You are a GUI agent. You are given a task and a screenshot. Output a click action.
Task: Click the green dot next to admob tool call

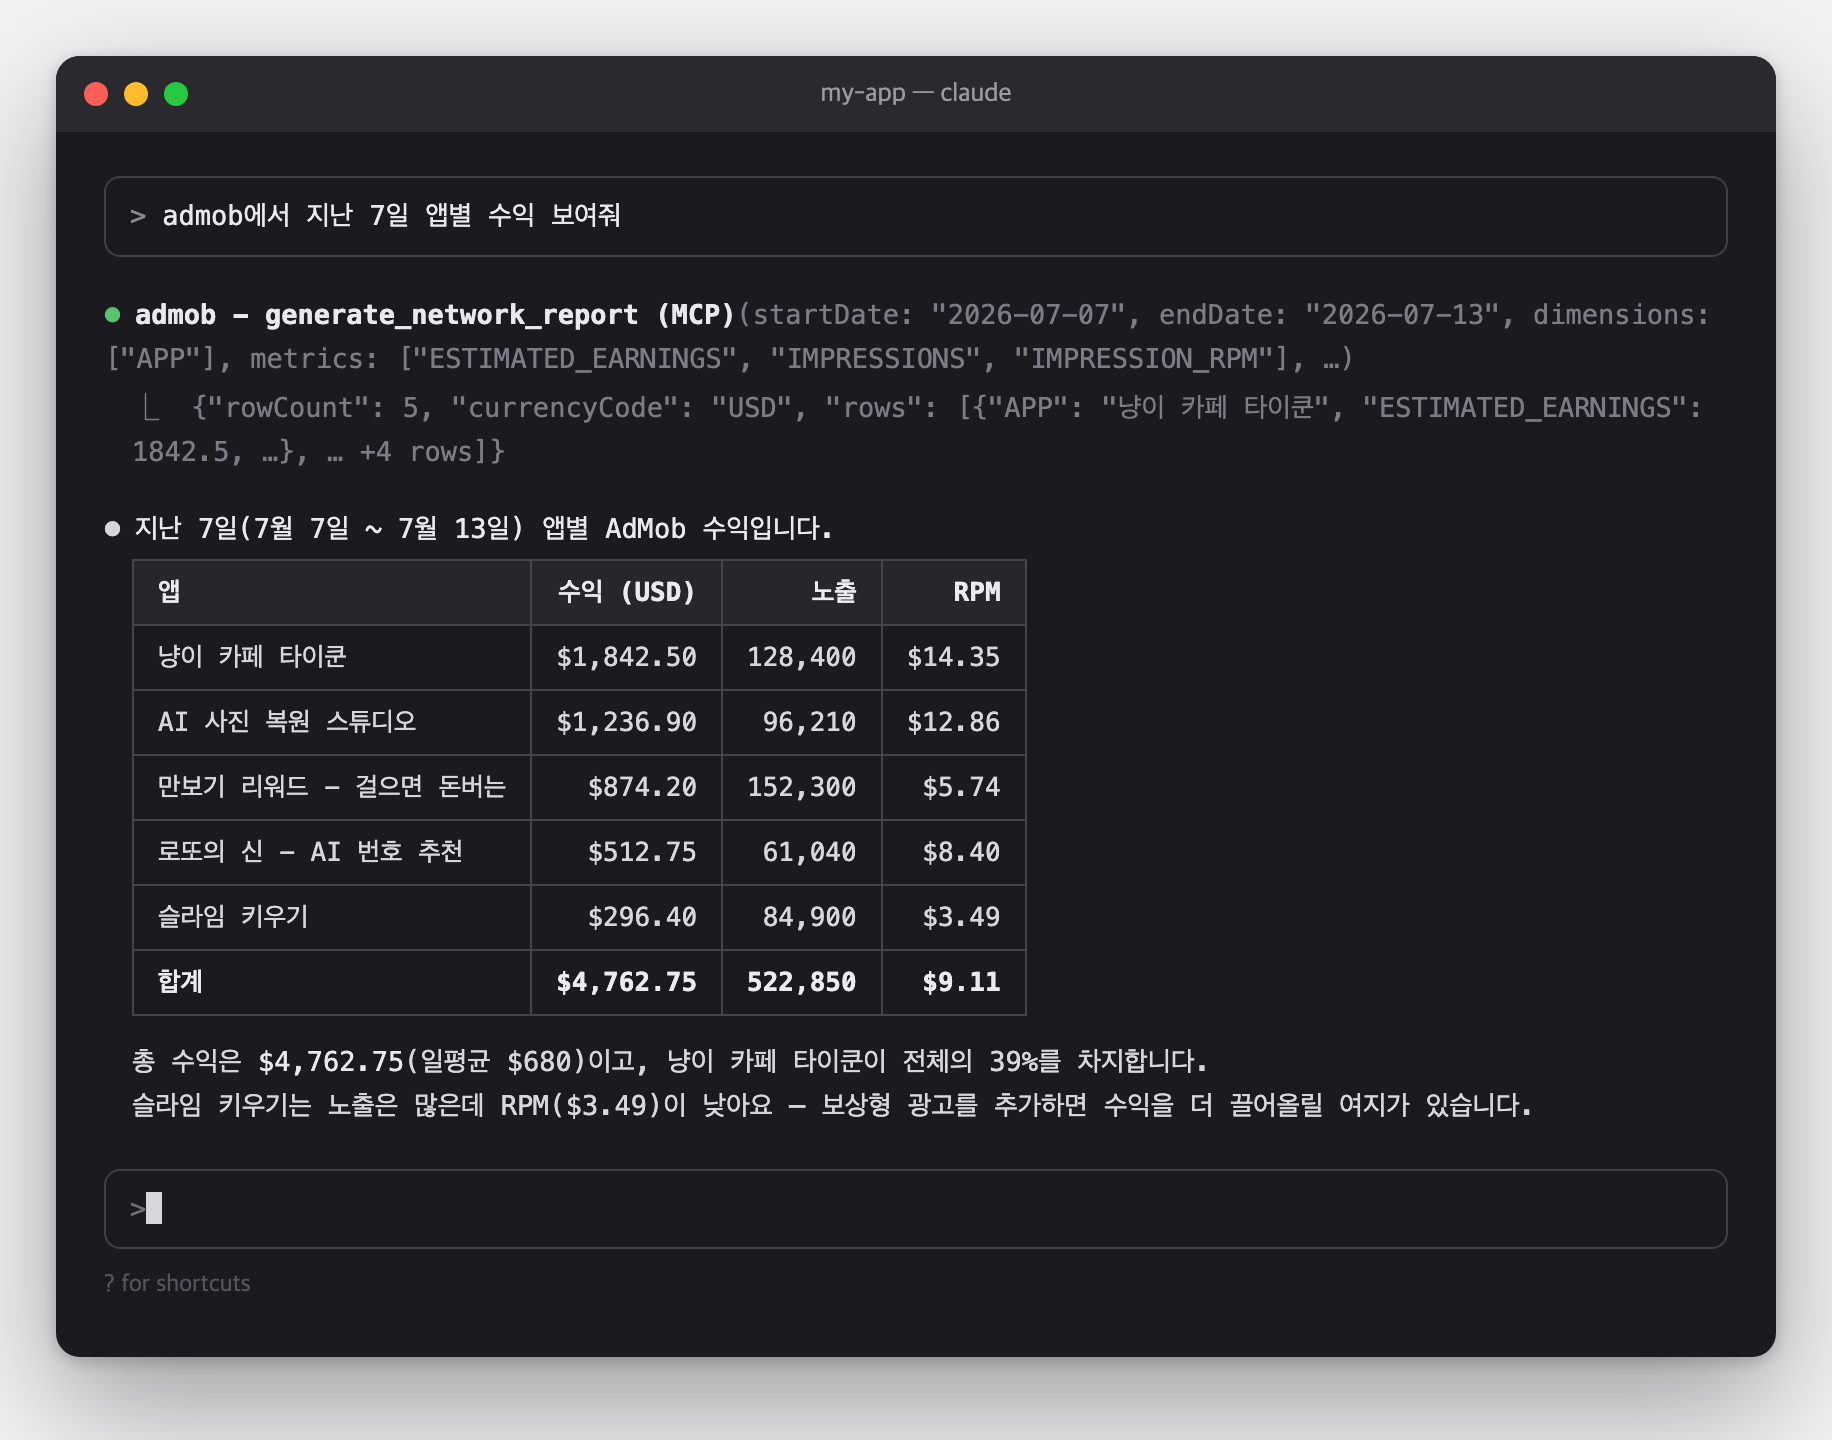click(113, 315)
